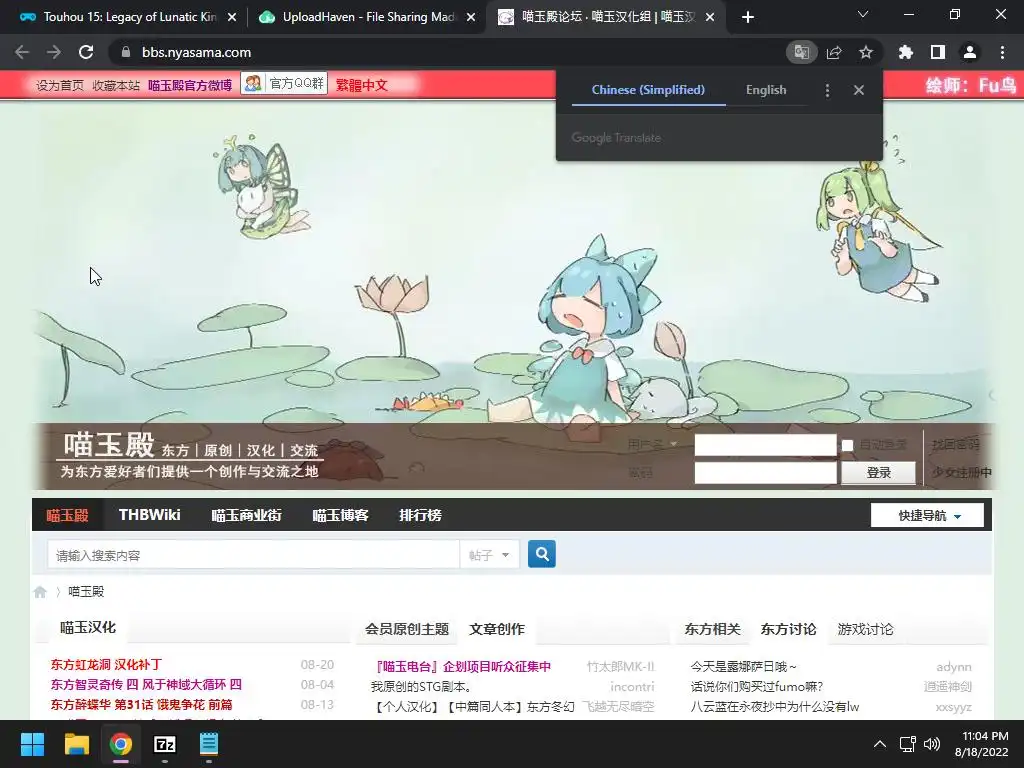Open the Chrome profile avatar icon
The width and height of the screenshot is (1024, 768).
coord(970,52)
